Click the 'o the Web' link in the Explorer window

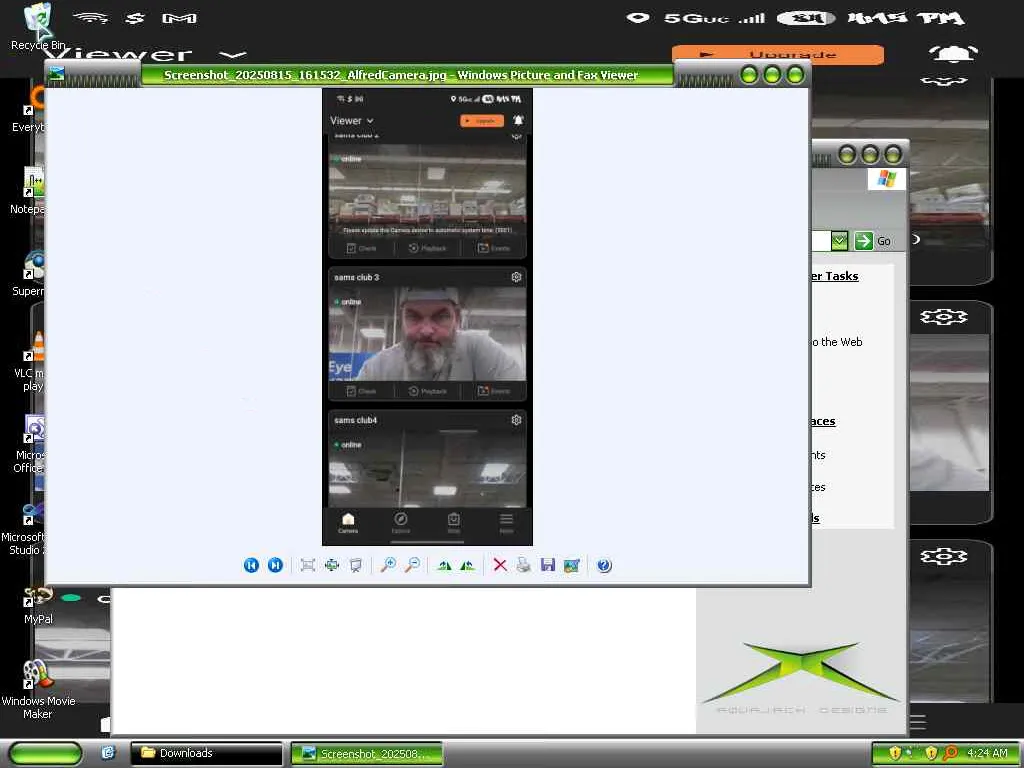(836, 342)
